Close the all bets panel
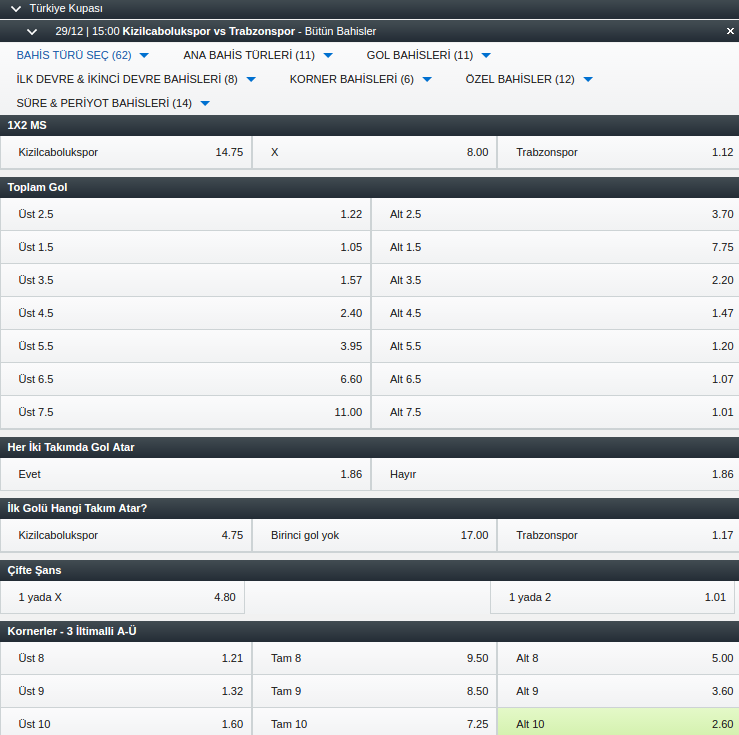 (x=730, y=31)
